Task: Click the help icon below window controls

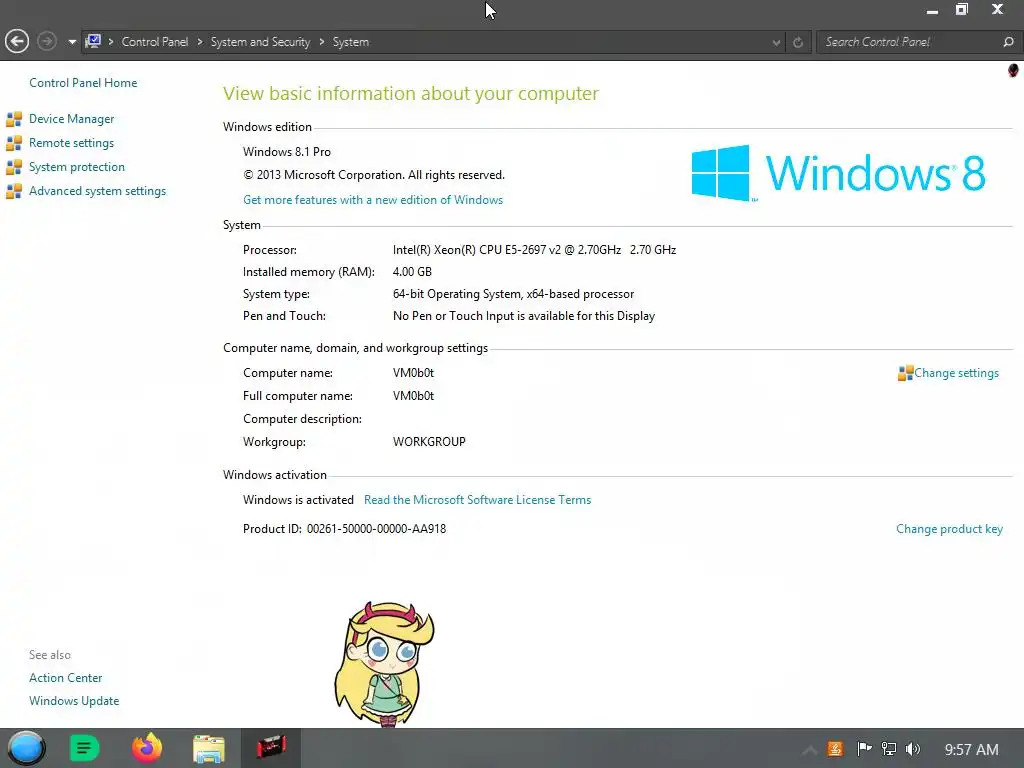Action: point(1013,71)
